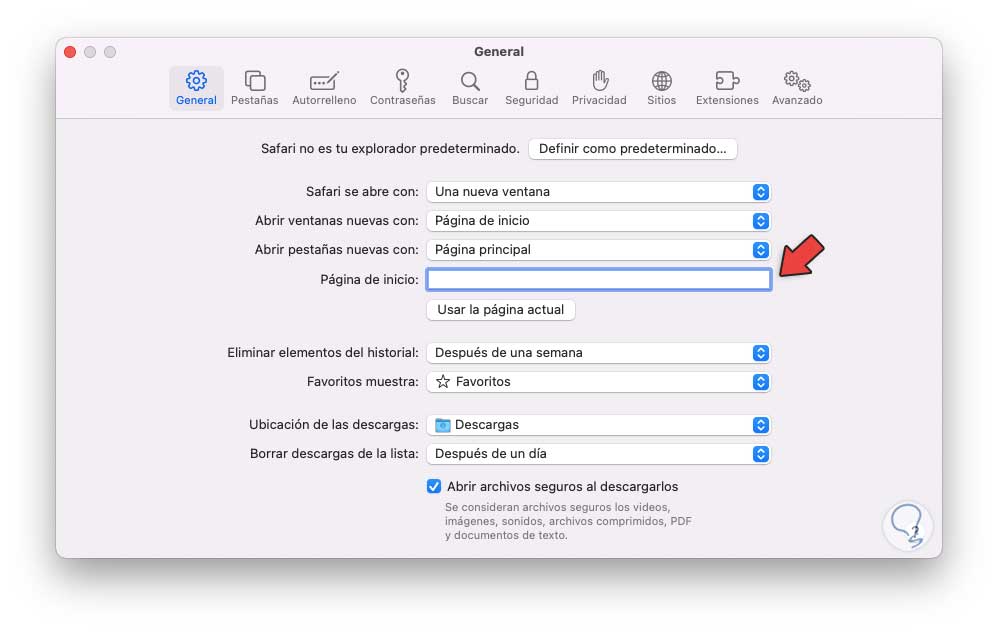Click the 'Página de inicio' text field

598,279
